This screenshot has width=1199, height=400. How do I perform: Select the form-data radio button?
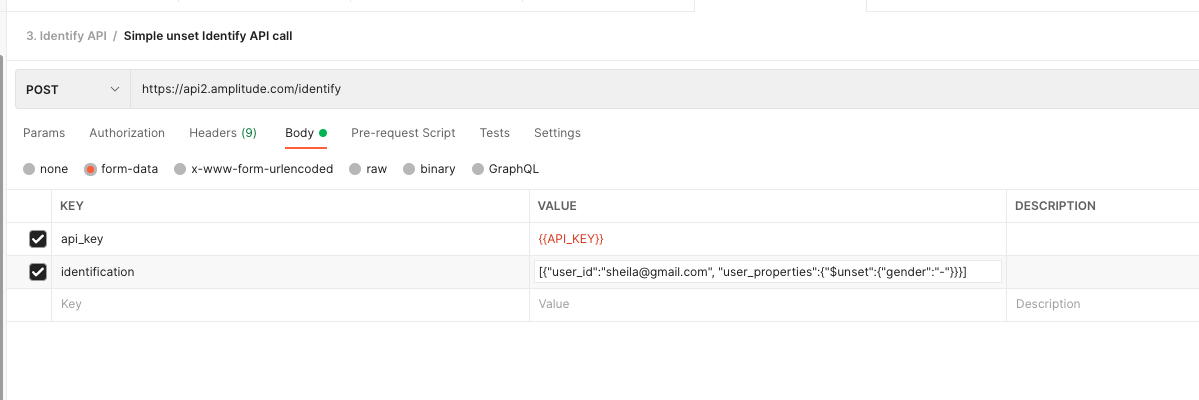click(91, 169)
